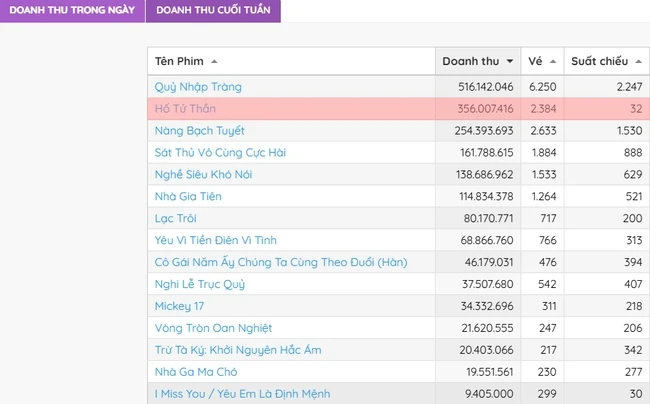Sort by Suất chiếu column arrow
The height and width of the screenshot is (404, 650).
[x=638, y=61]
